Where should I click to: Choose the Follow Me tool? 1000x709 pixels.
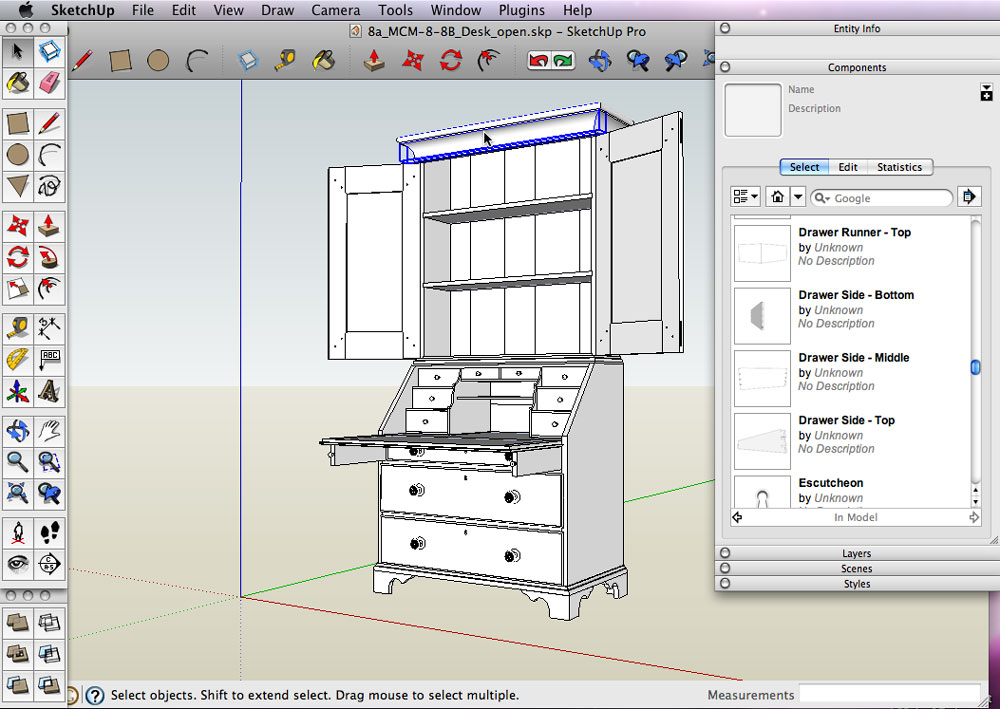pyautogui.click(x=49, y=258)
